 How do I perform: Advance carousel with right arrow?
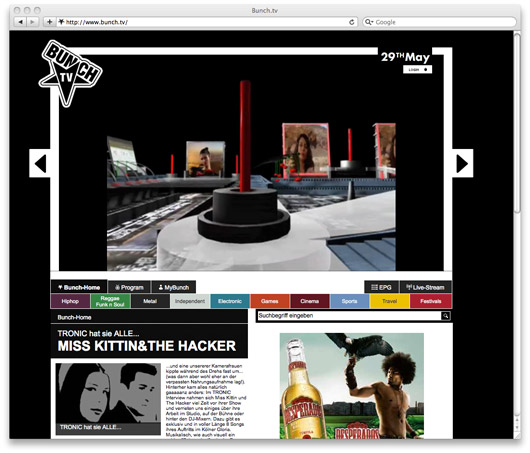[x=462, y=163]
